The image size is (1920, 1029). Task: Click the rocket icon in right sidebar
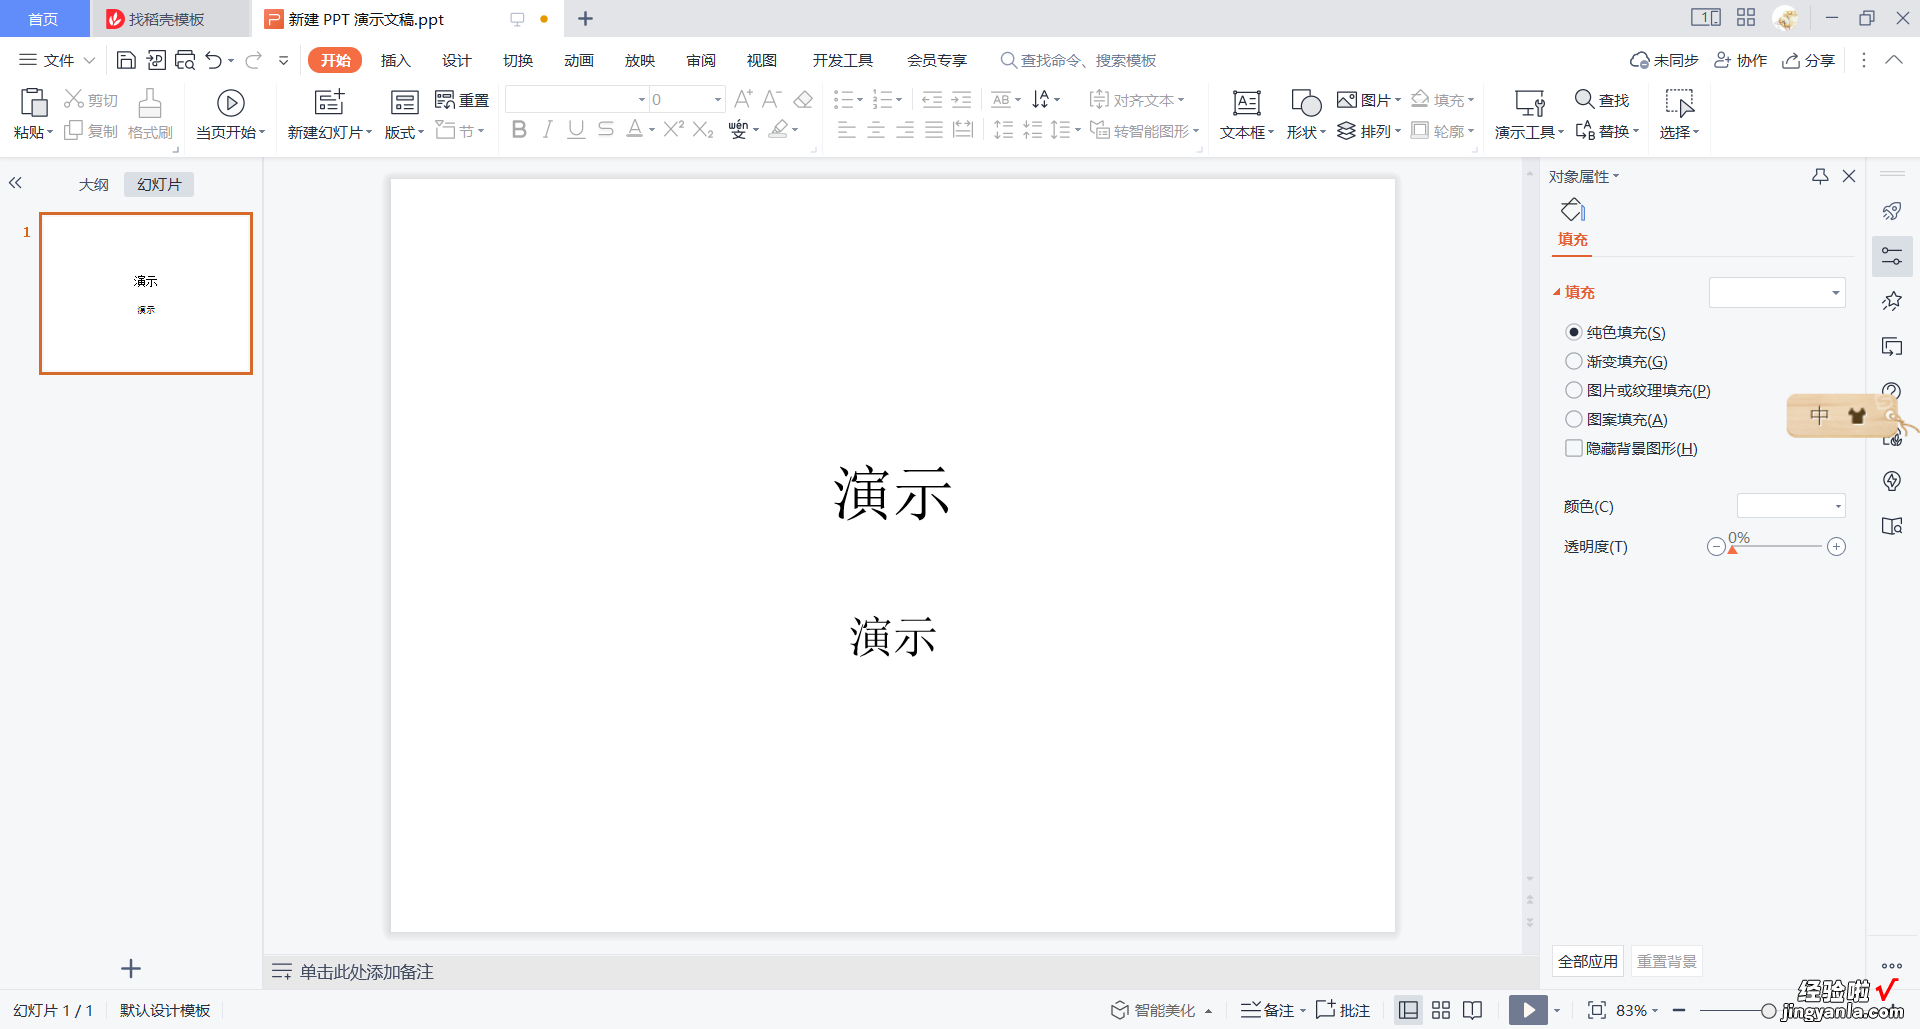[1892, 211]
